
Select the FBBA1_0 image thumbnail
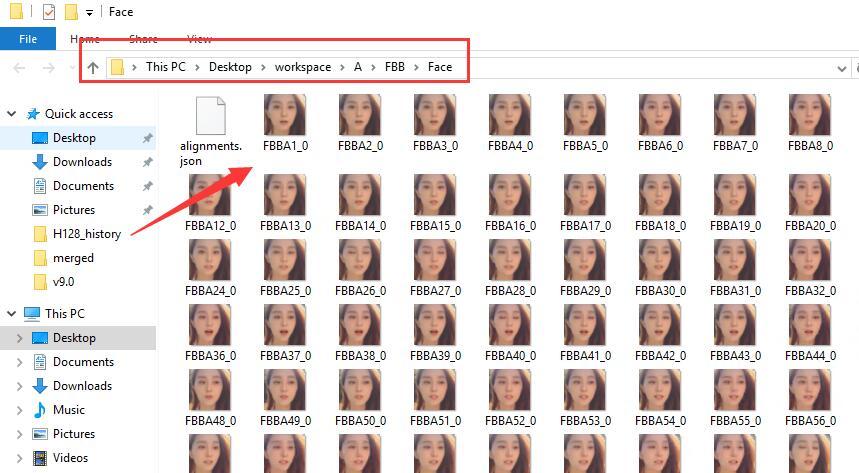coord(285,115)
